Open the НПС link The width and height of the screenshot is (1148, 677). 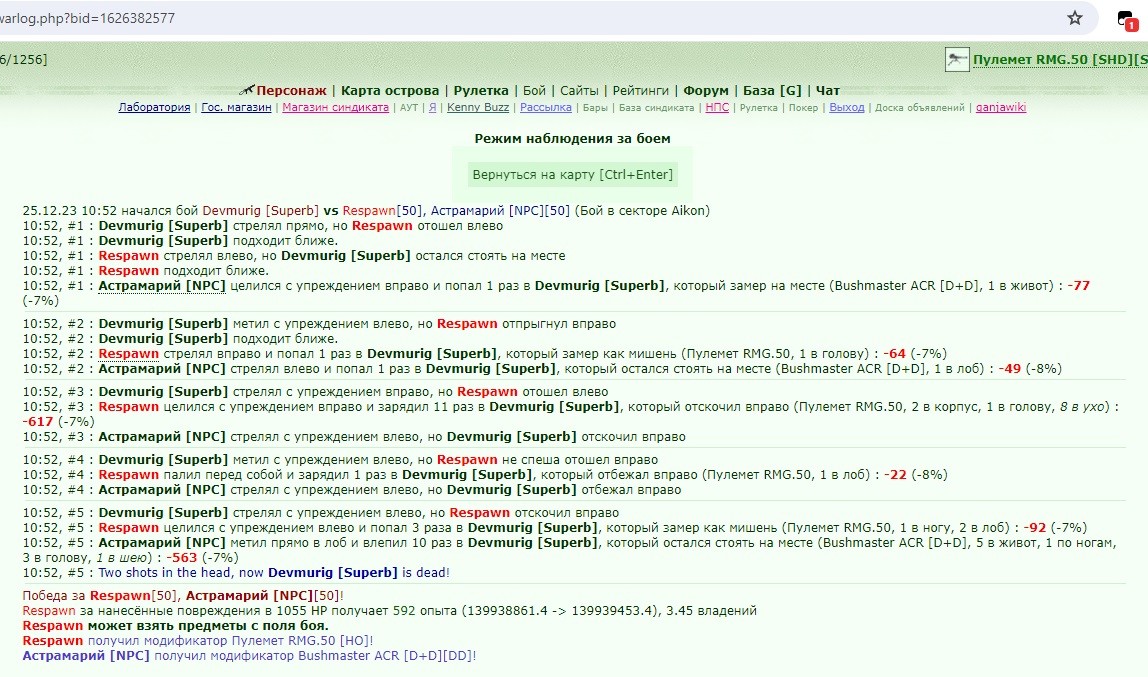tap(717, 108)
